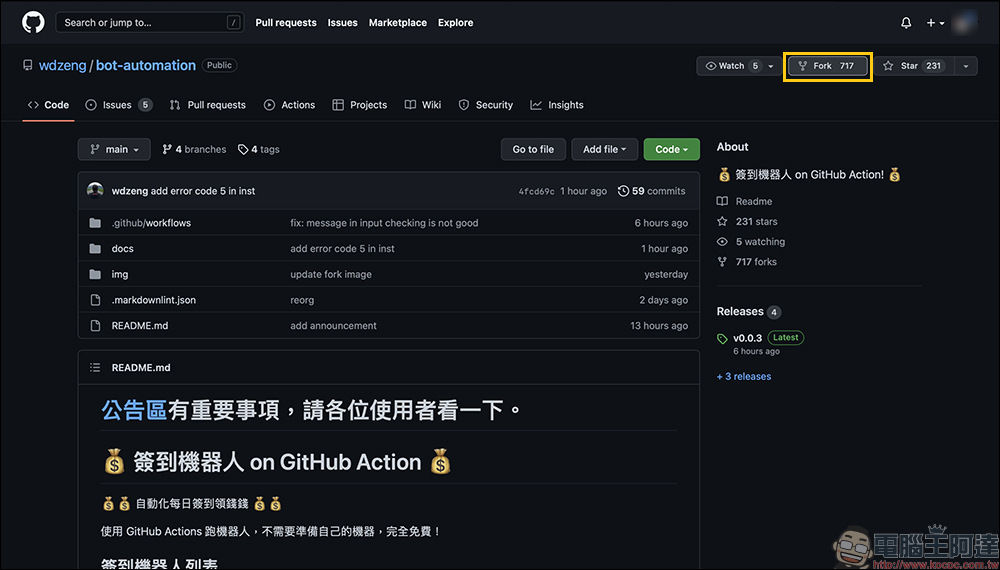The image size is (1000, 570).
Task: Click the README list outline icon
Action: (x=95, y=367)
